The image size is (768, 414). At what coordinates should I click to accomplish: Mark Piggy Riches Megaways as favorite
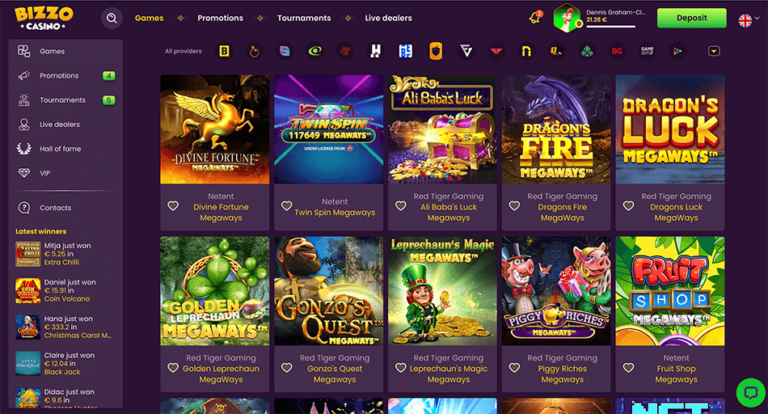tap(515, 367)
